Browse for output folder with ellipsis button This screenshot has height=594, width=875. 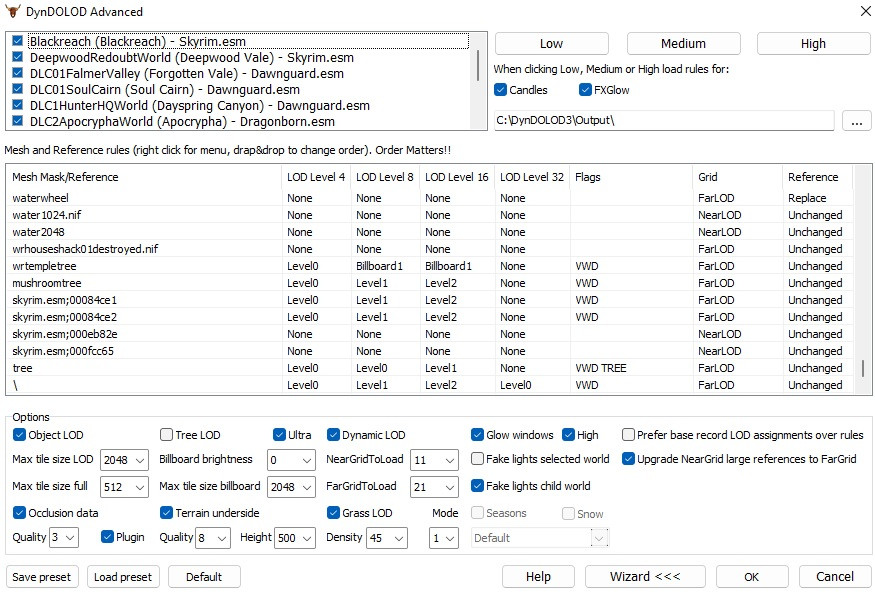click(857, 121)
